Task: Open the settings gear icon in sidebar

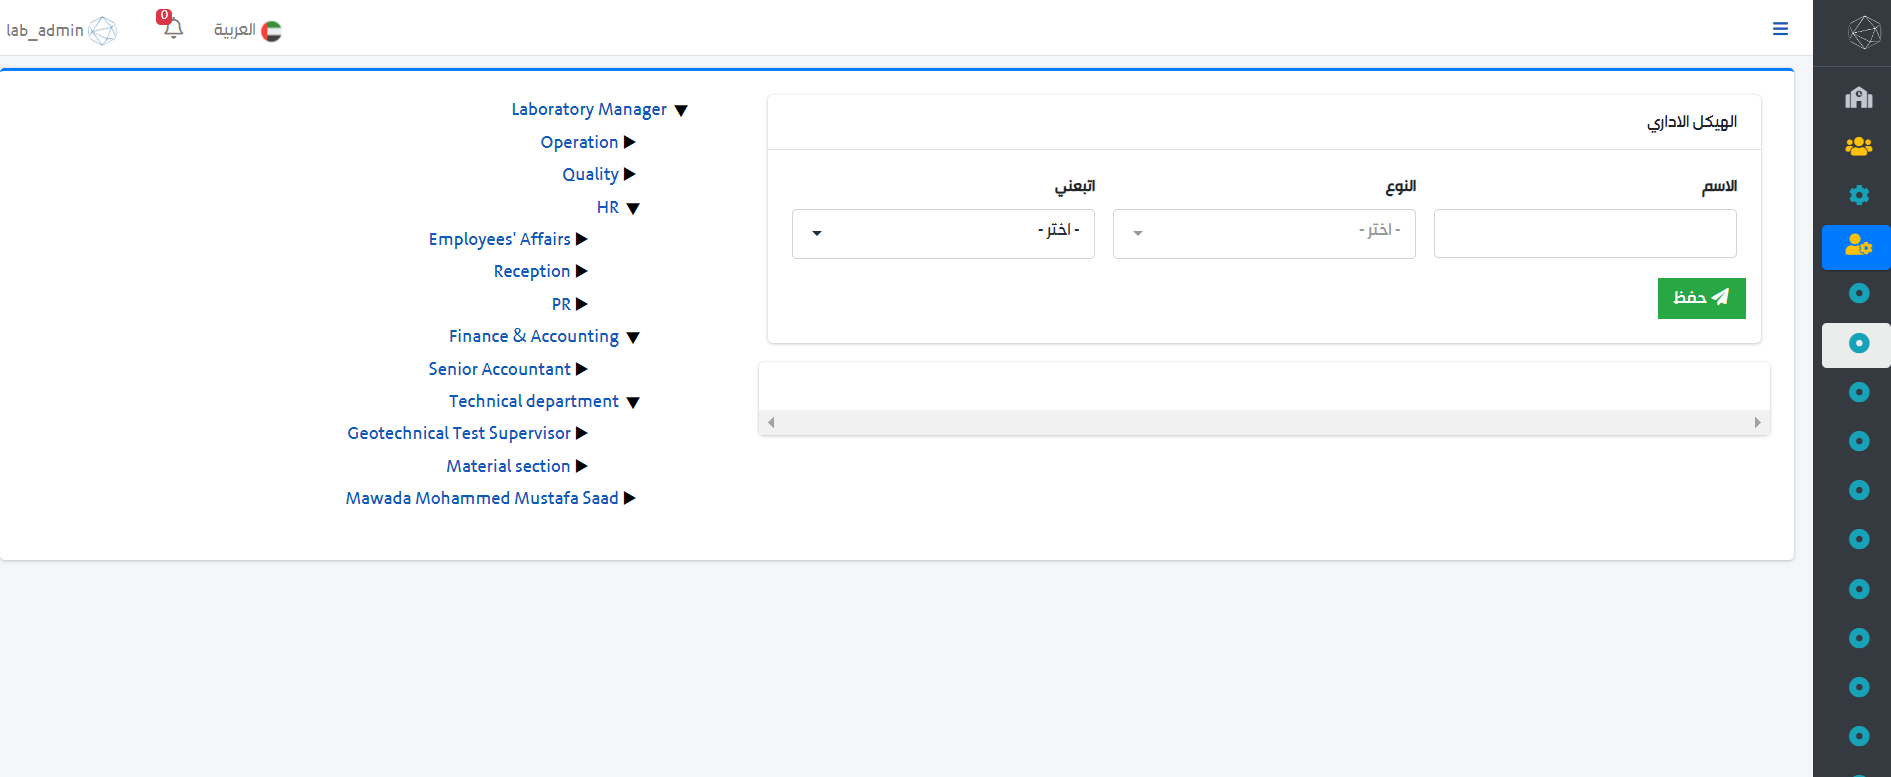Action: point(1858,195)
